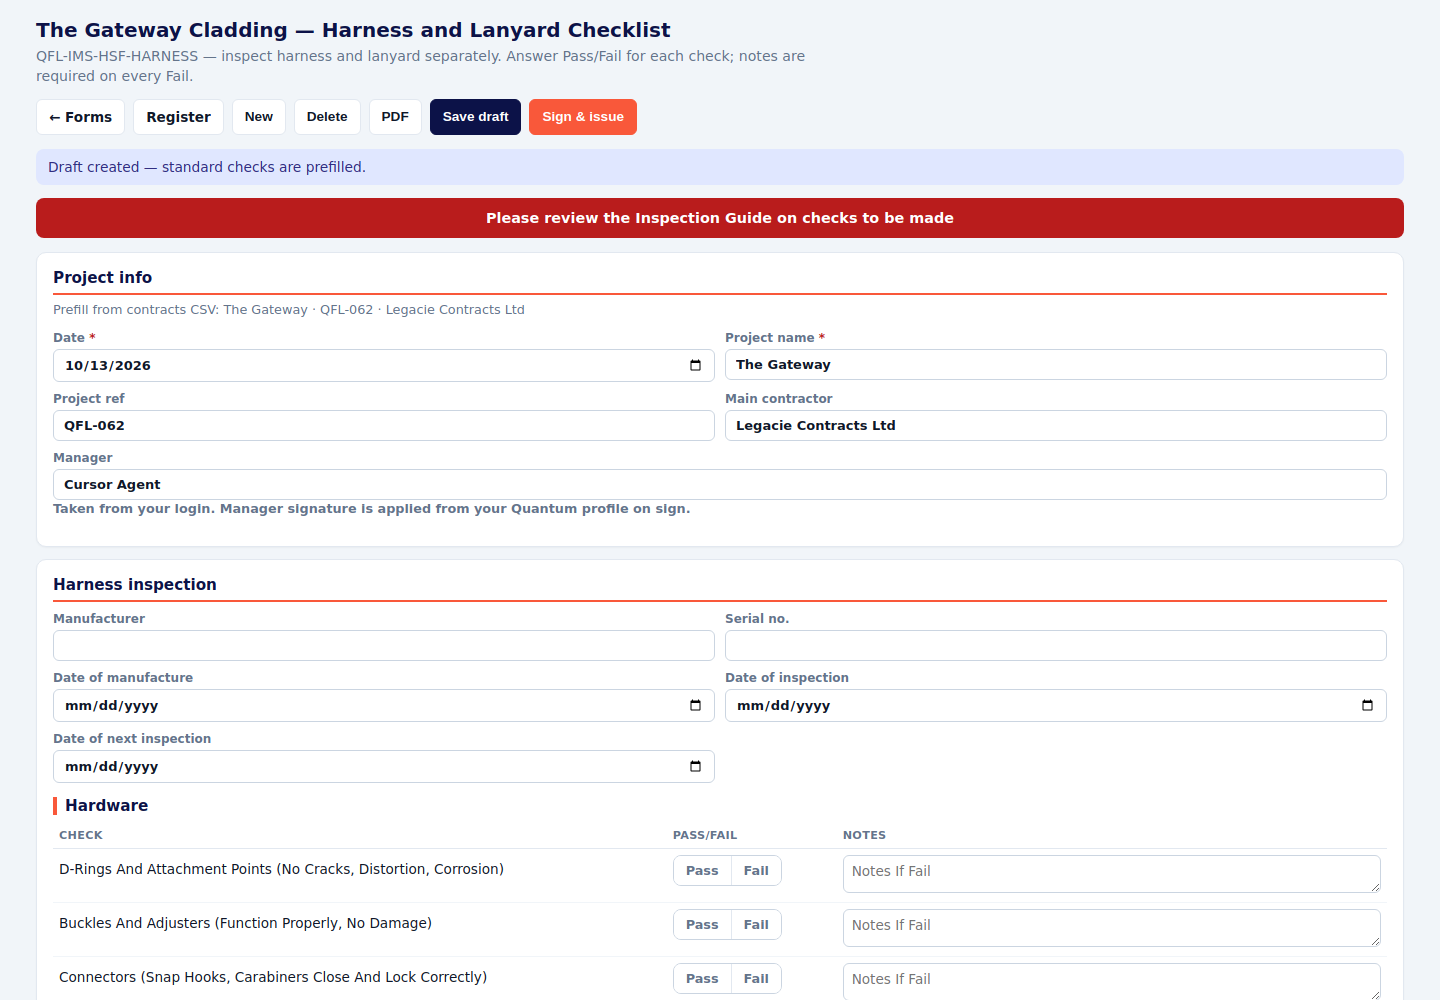Click the Date of inspection input
Image resolution: width=1440 pixels, height=1000 pixels.
click(1056, 705)
